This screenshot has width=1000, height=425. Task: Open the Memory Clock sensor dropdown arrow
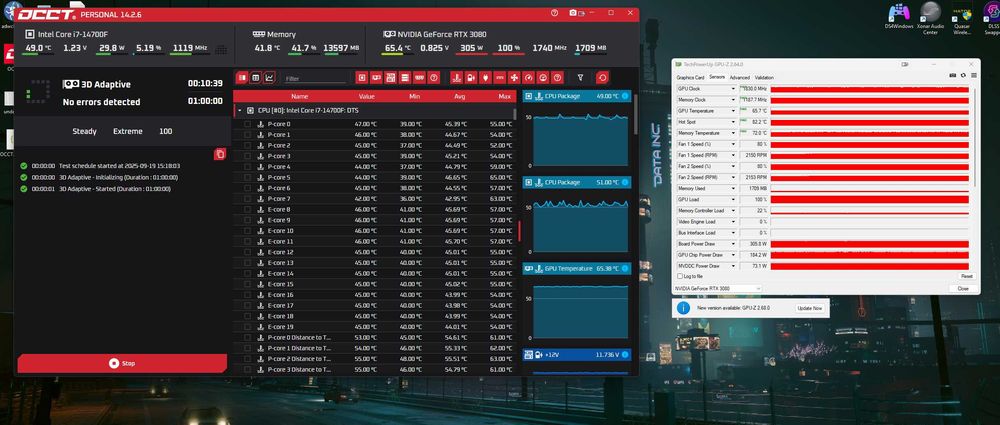coord(733,100)
